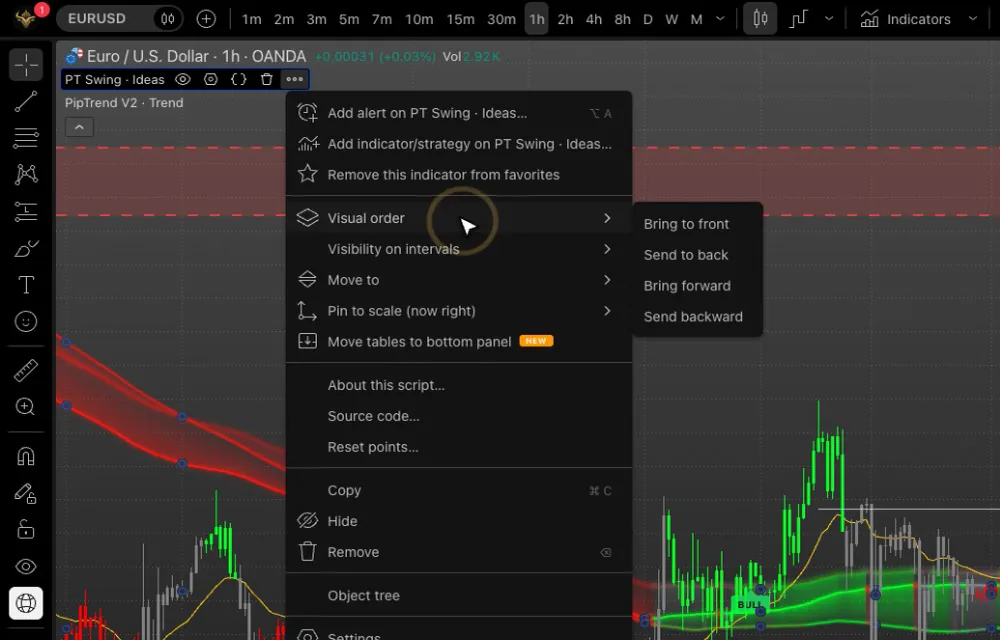The image size is (1000, 640).
Task: Click the plus compare symbol button
Action: tap(206, 19)
